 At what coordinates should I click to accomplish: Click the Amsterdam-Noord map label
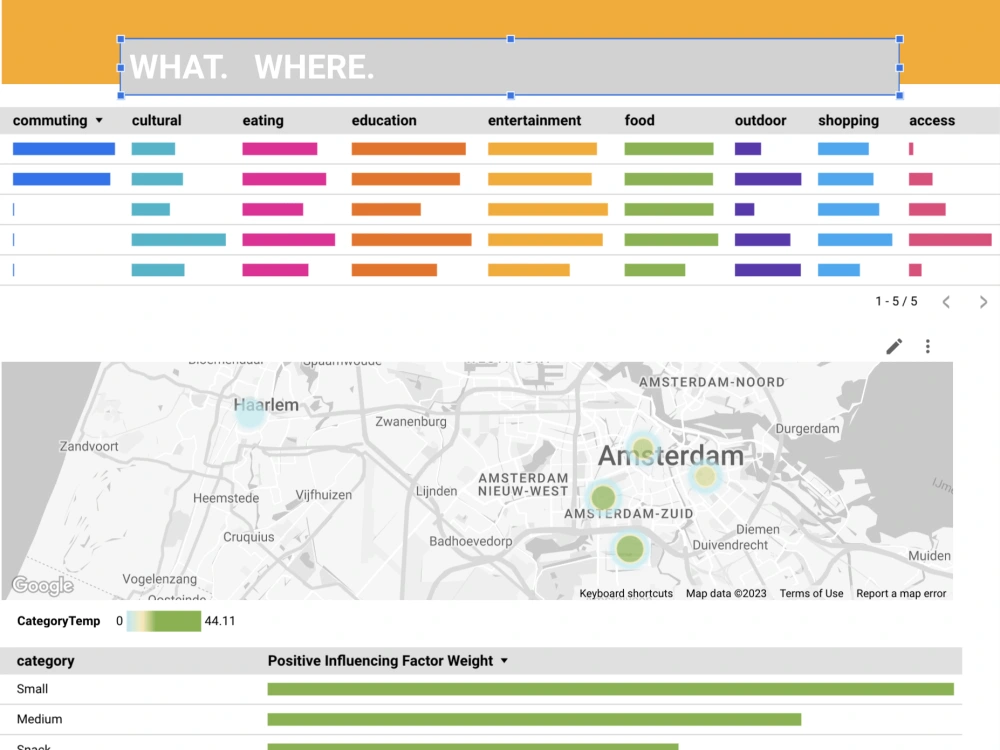click(x=712, y=382)
